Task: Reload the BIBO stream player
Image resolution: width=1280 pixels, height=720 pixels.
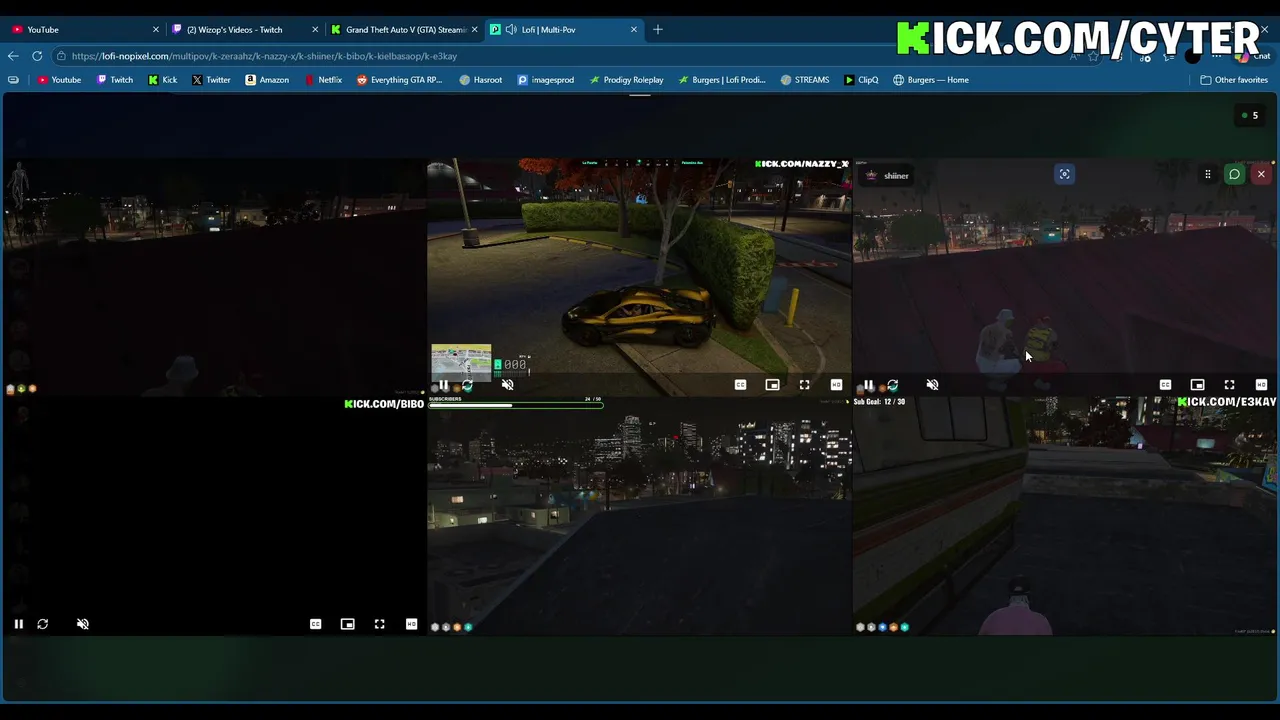Action: coord(42,624)
